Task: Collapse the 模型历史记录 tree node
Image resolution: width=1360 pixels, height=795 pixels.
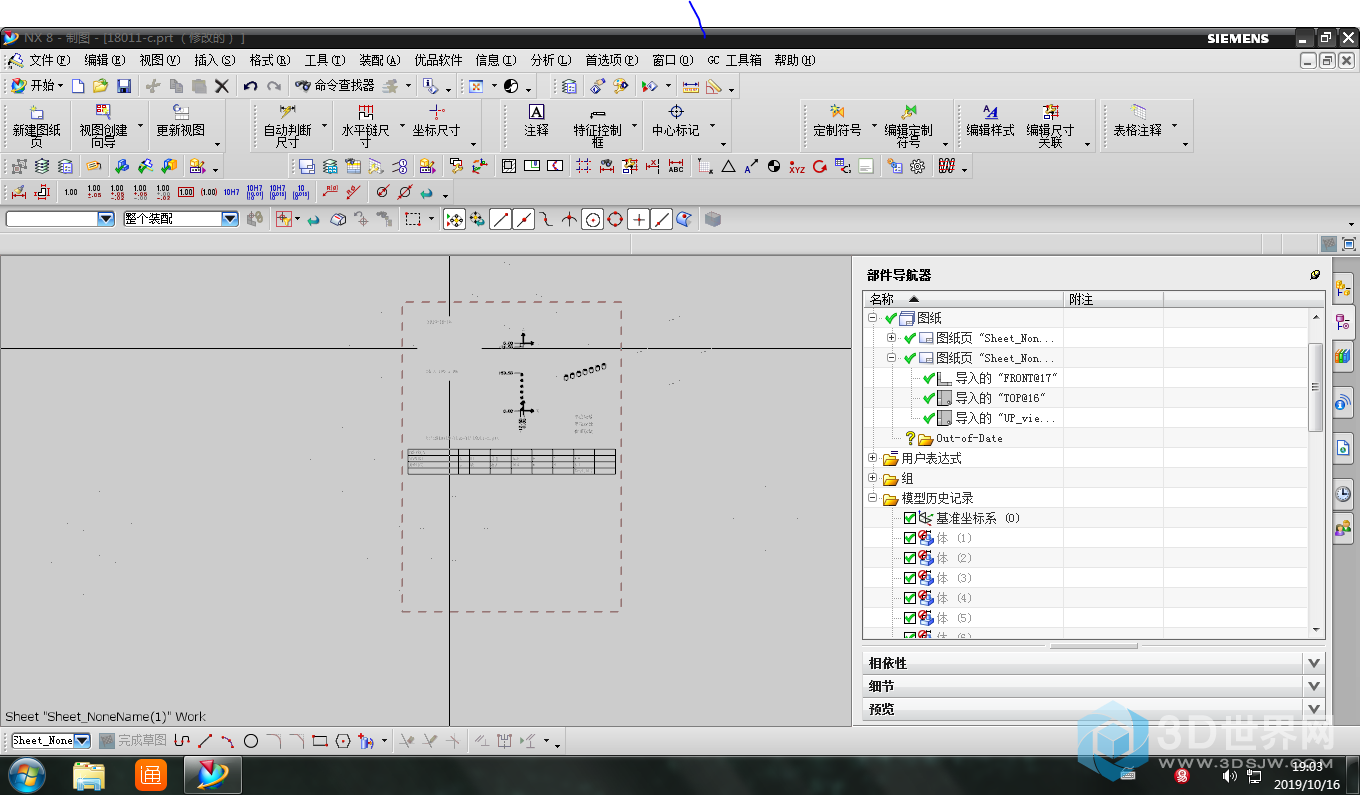Action: pos(873,498)
